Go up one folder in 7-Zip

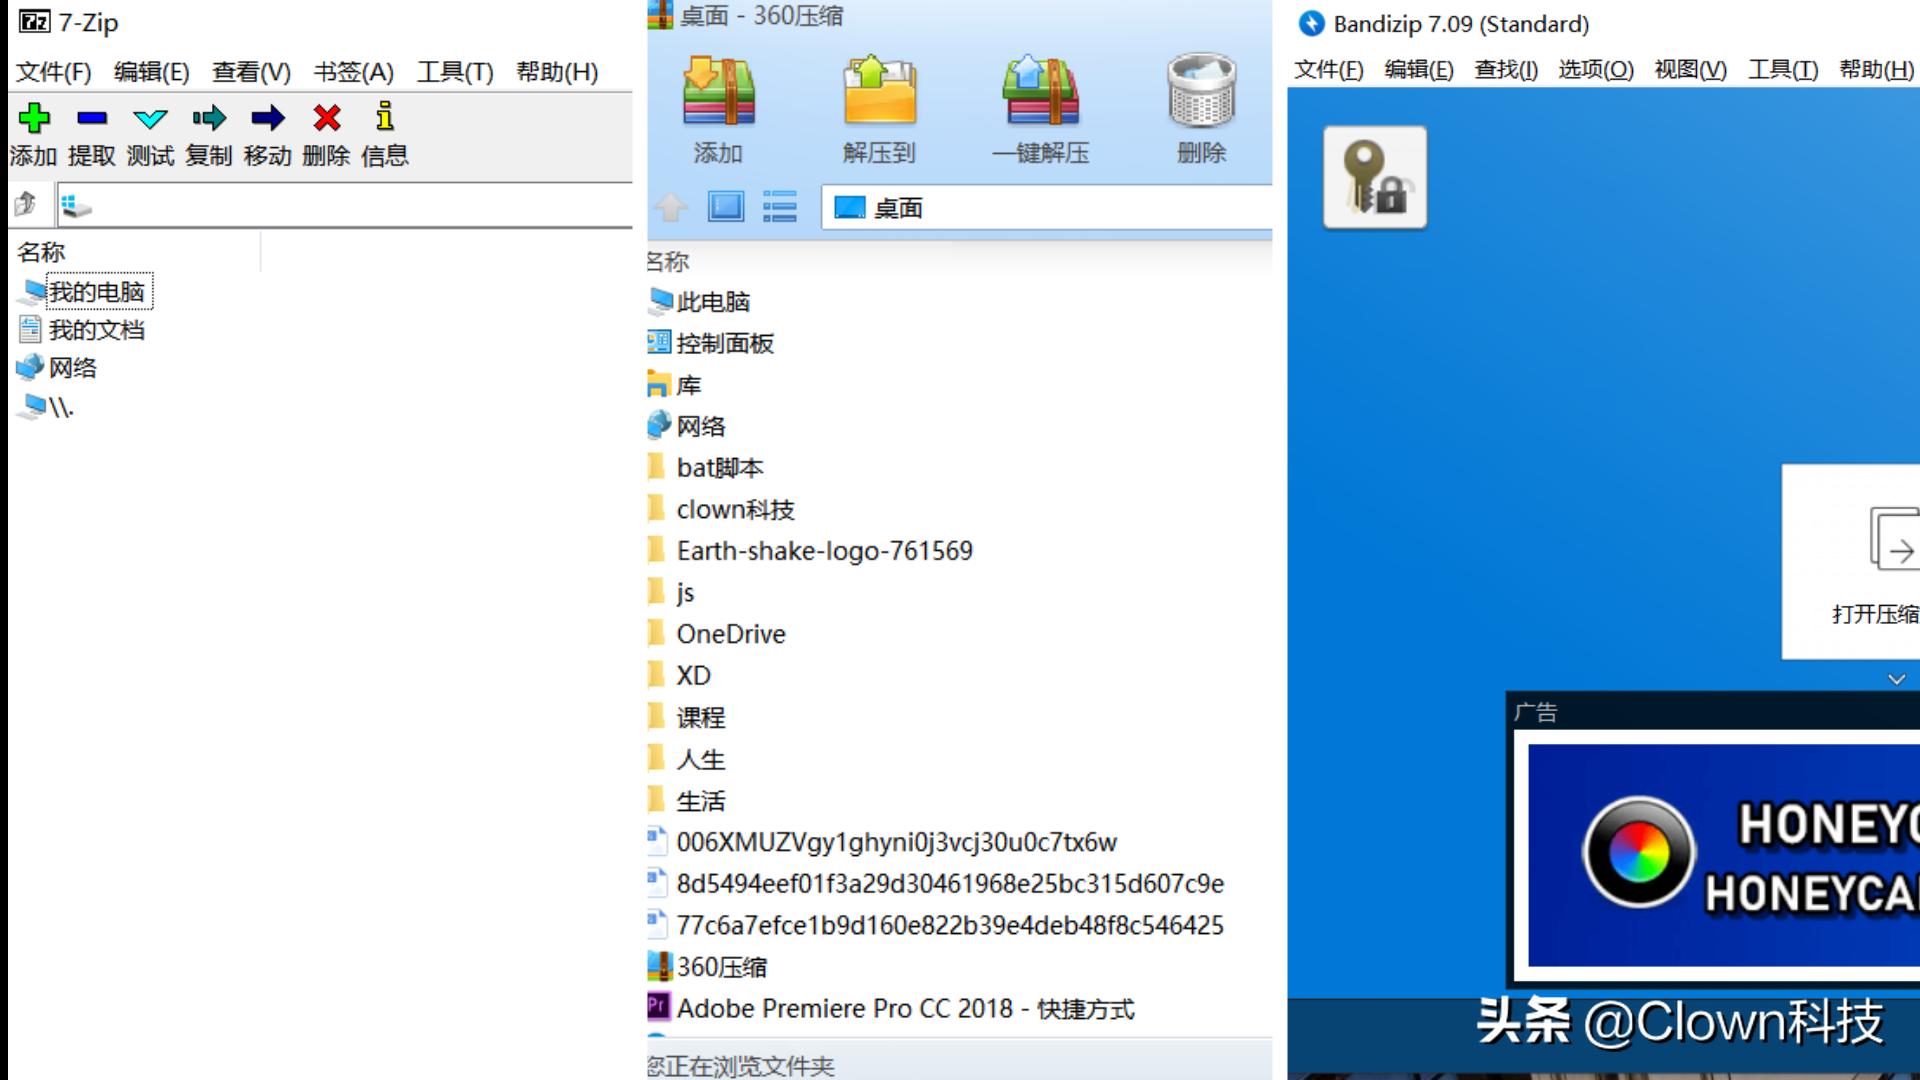(x=25, y=205)
